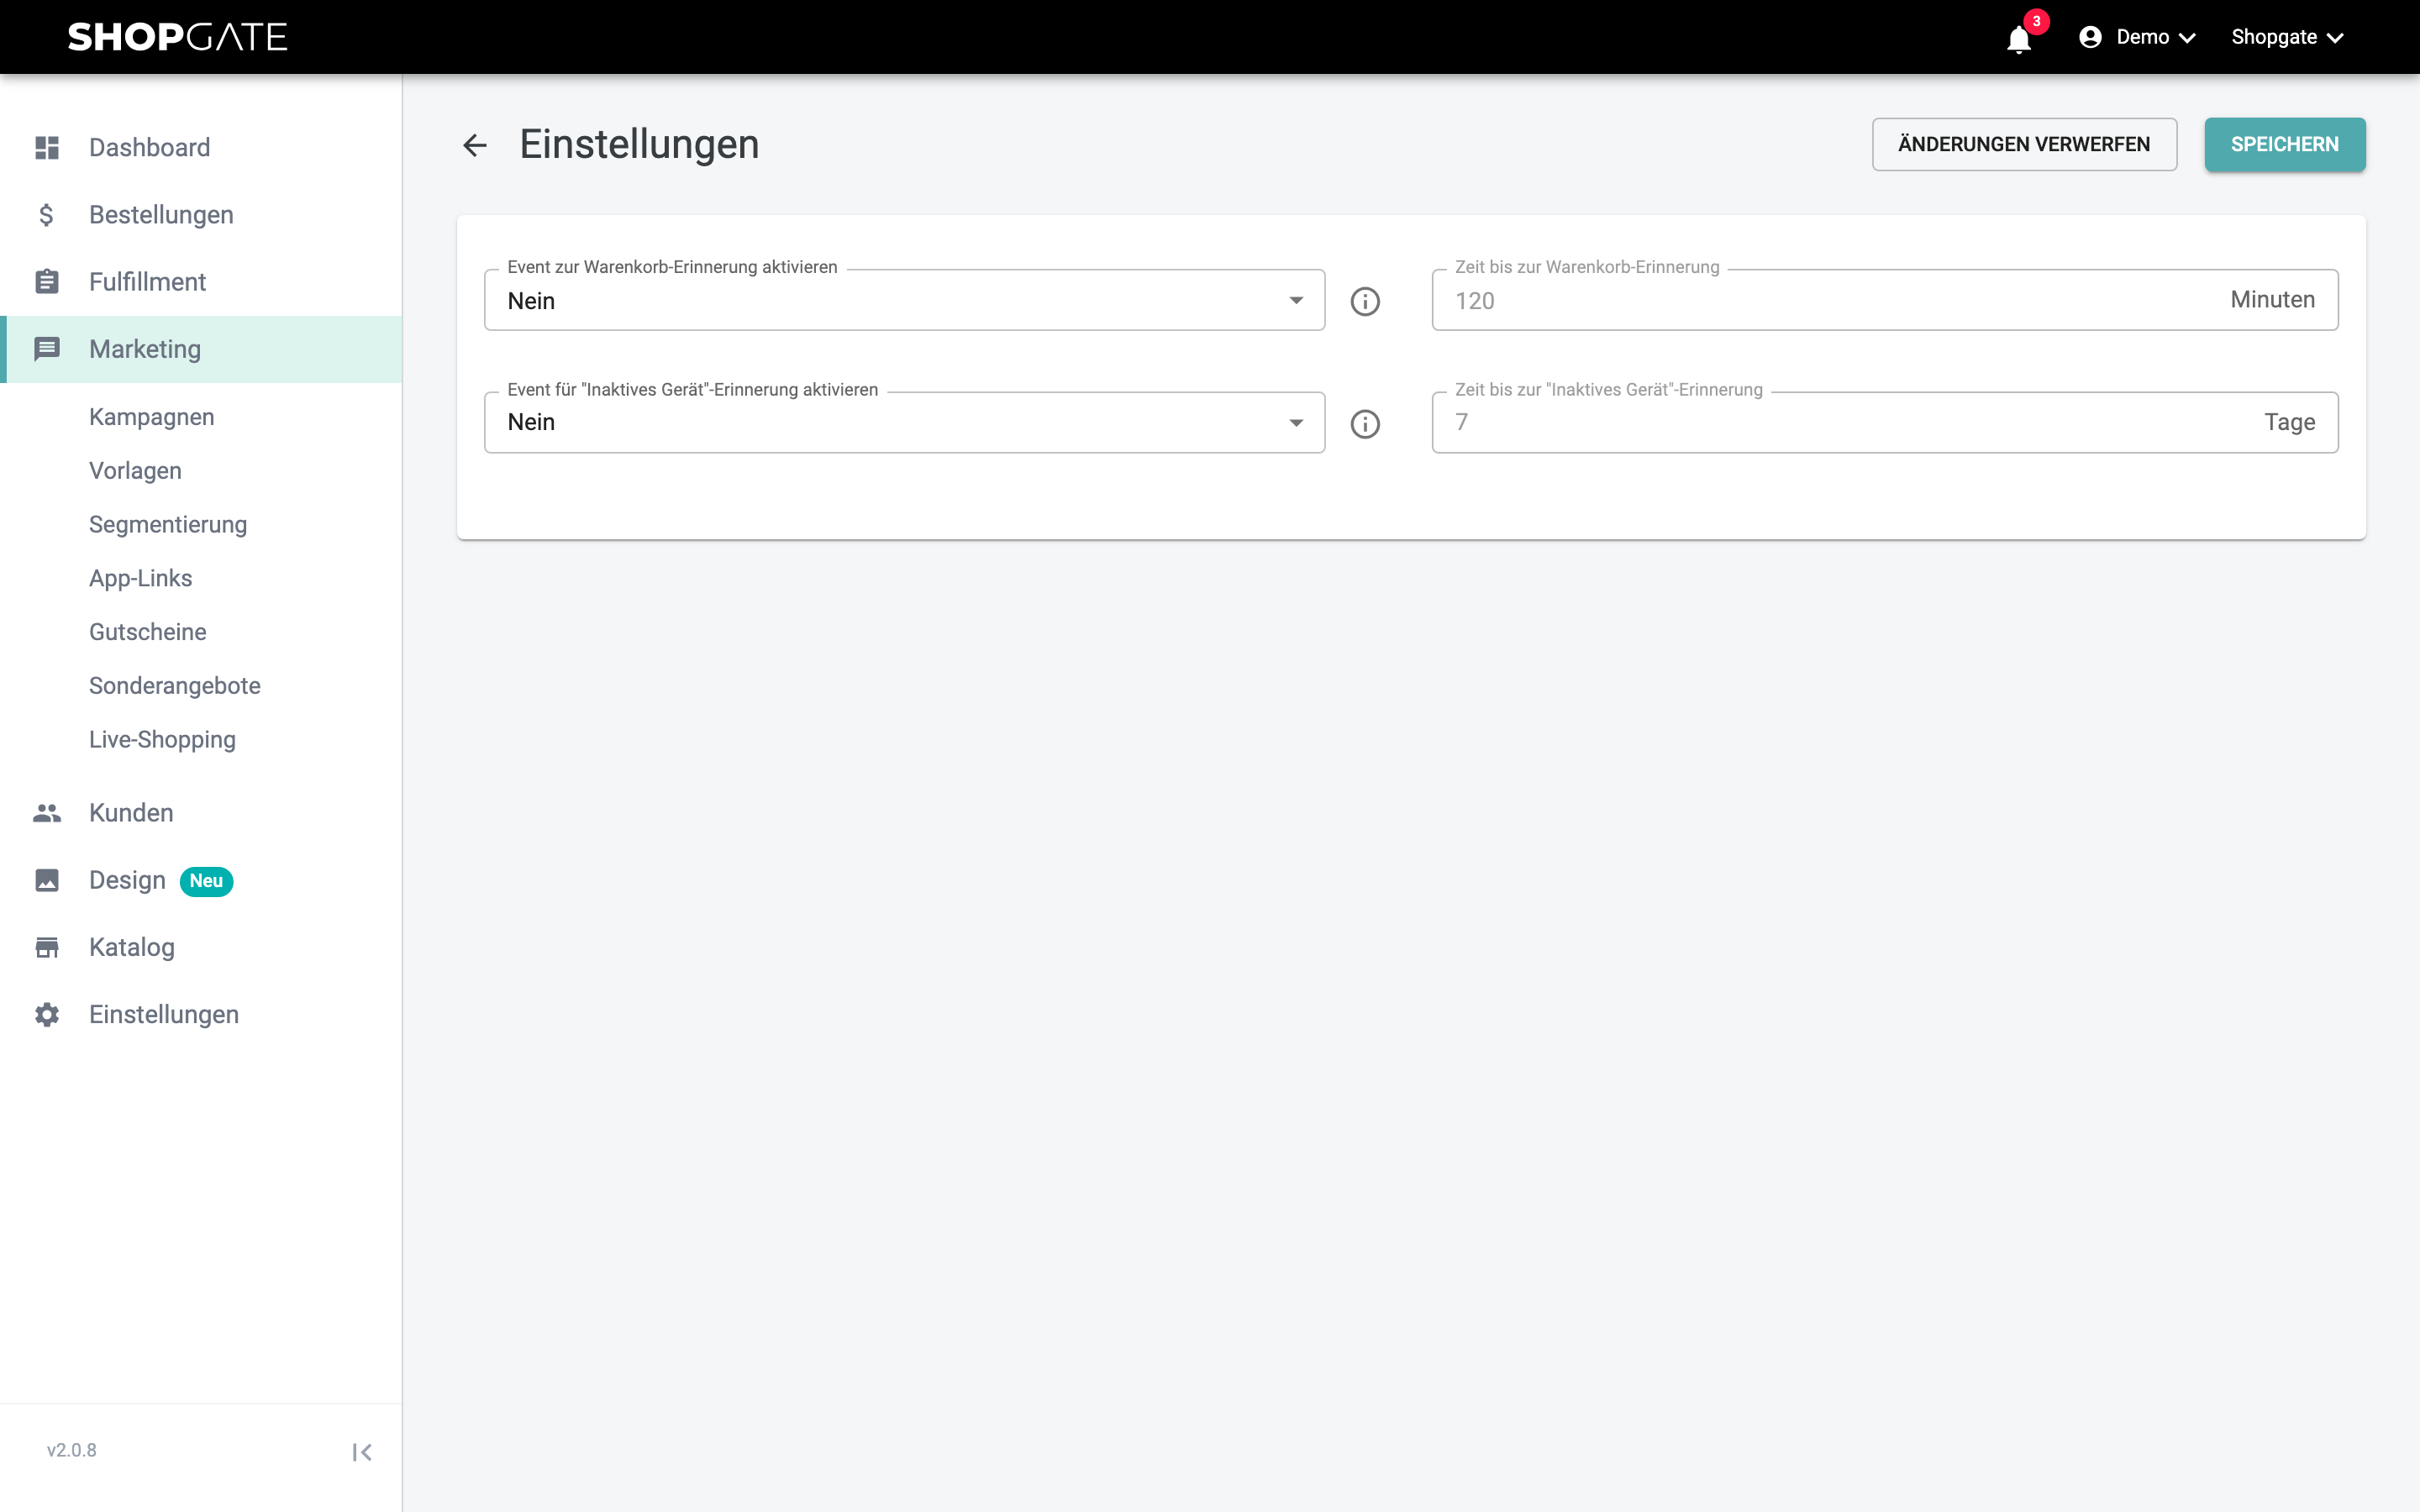Click the Dashboard grid icon

coord(47,147)
